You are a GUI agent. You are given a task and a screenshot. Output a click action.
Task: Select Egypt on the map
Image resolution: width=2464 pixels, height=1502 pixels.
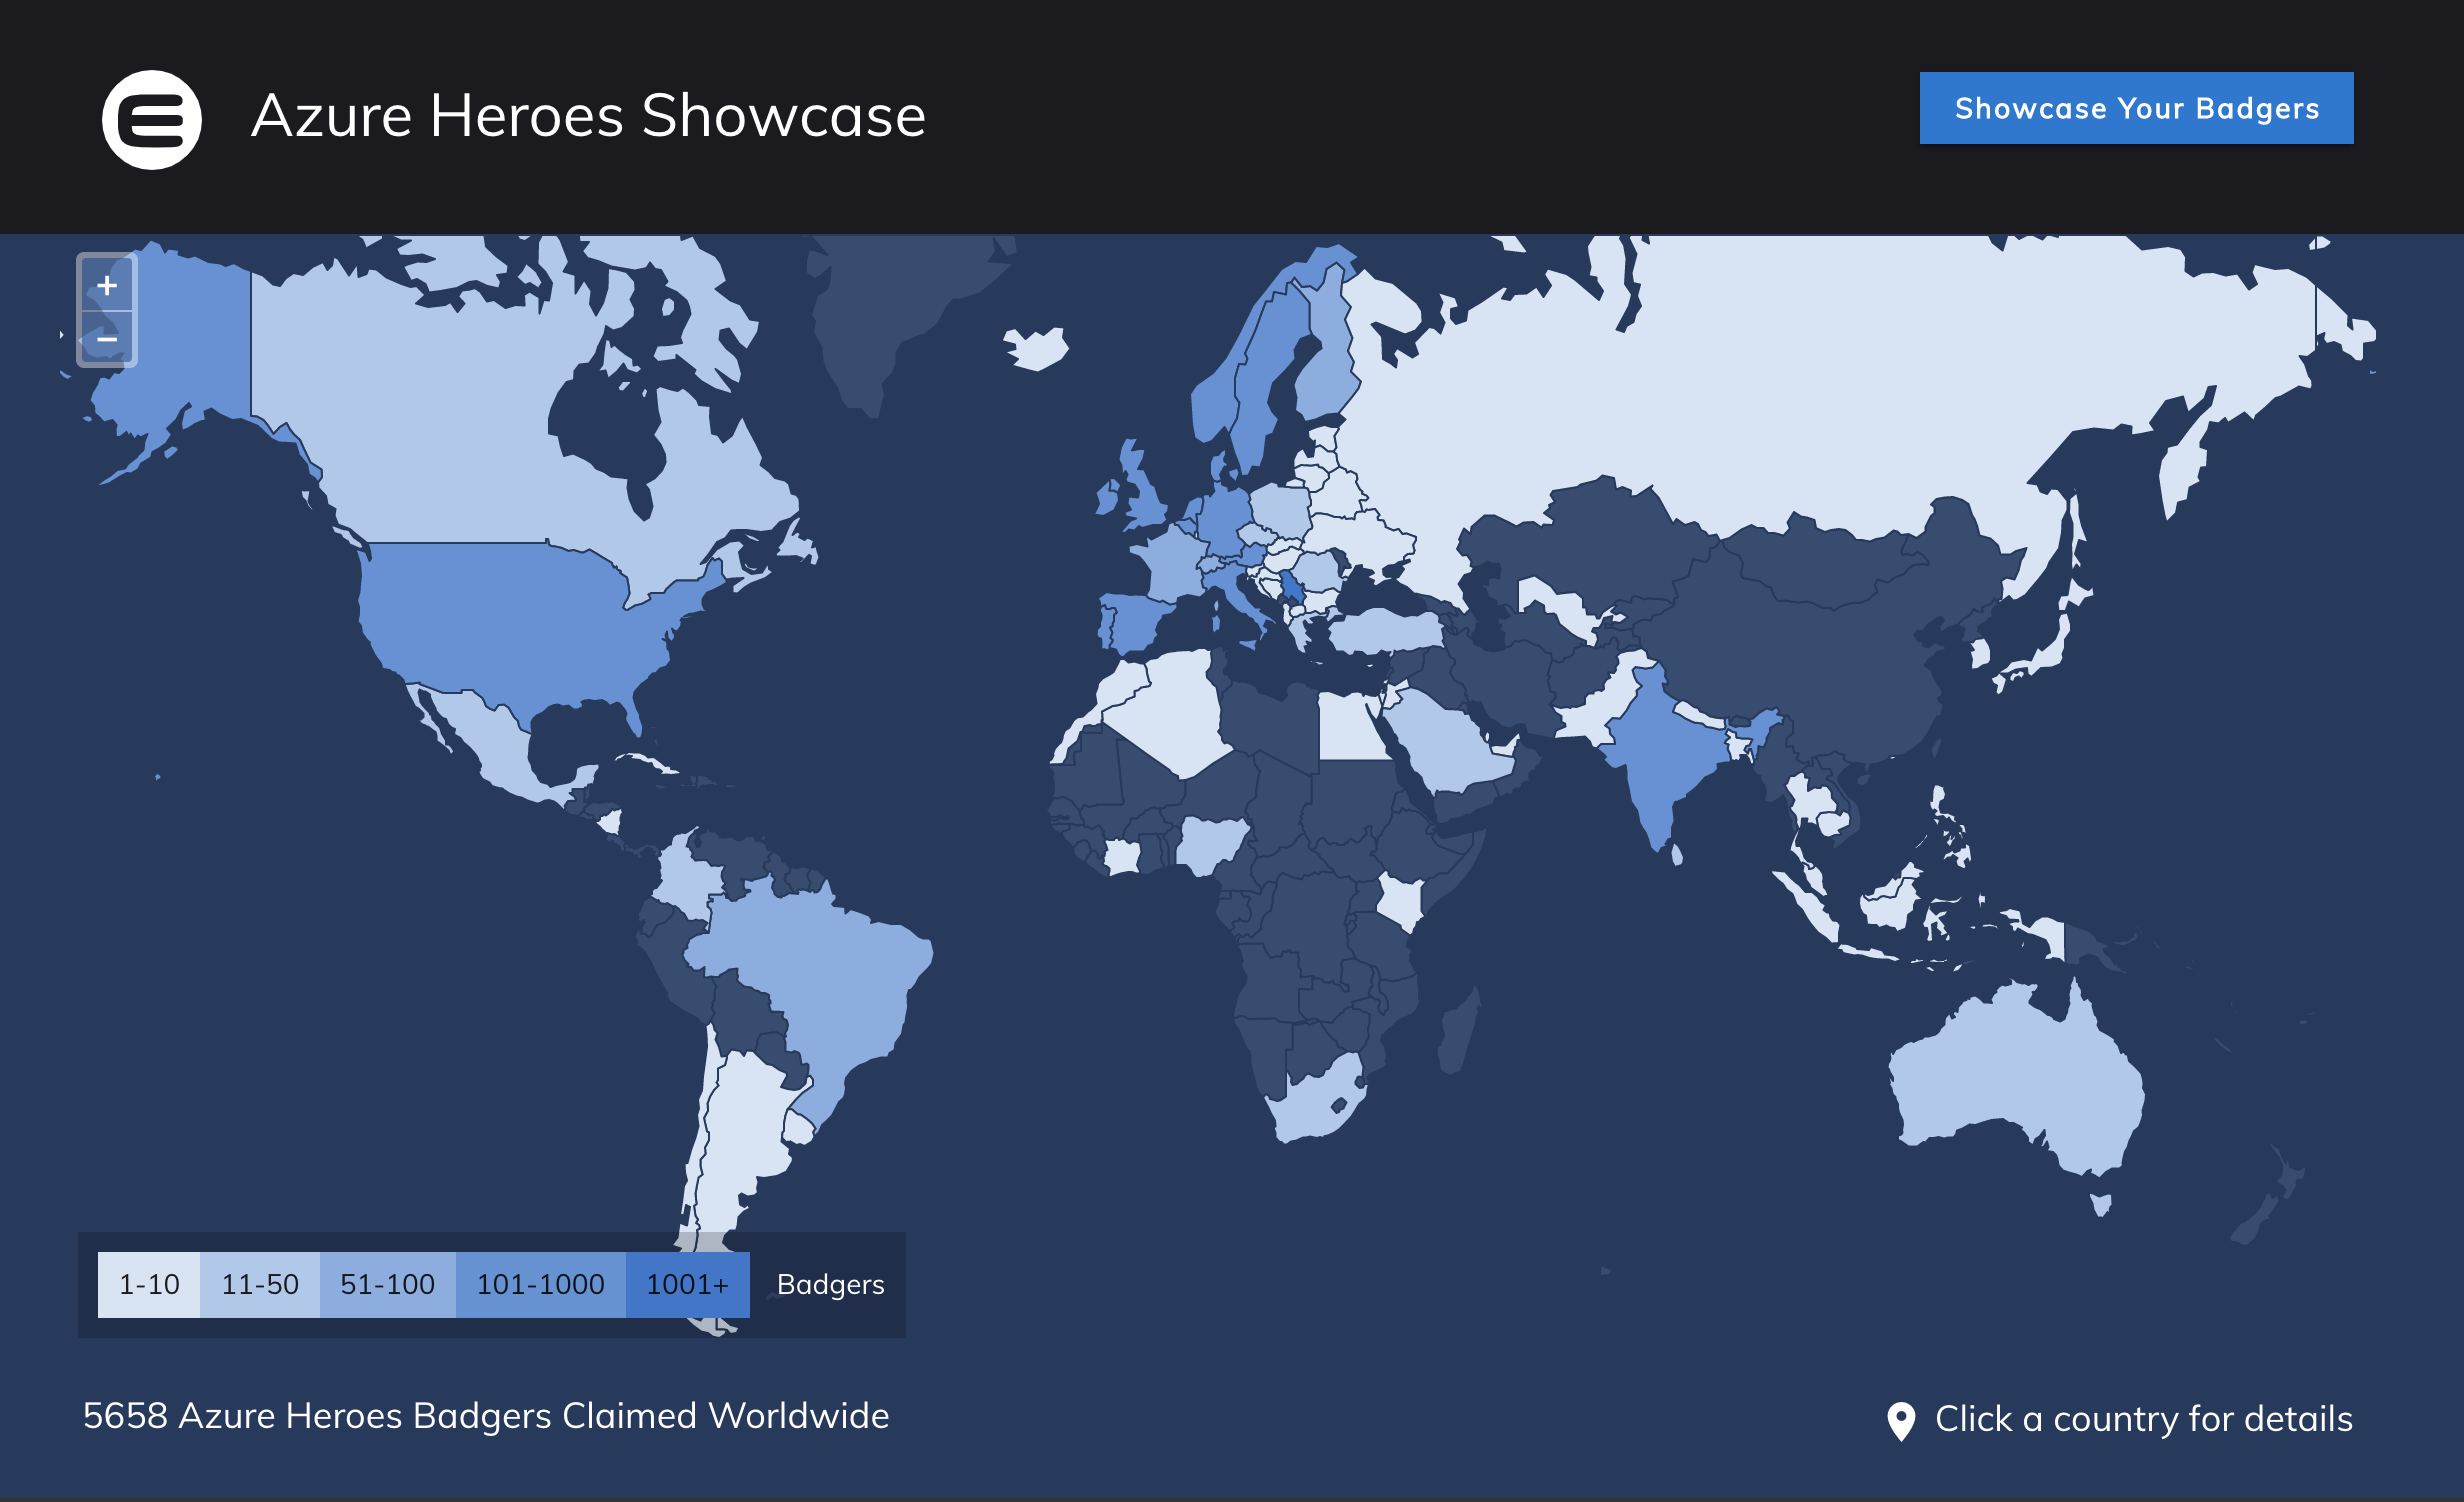click(x=1350, y=728)
